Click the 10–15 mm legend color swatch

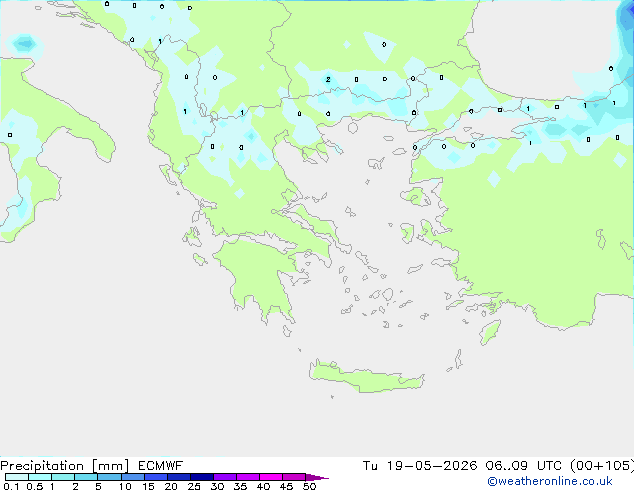(x=133, y=477)
